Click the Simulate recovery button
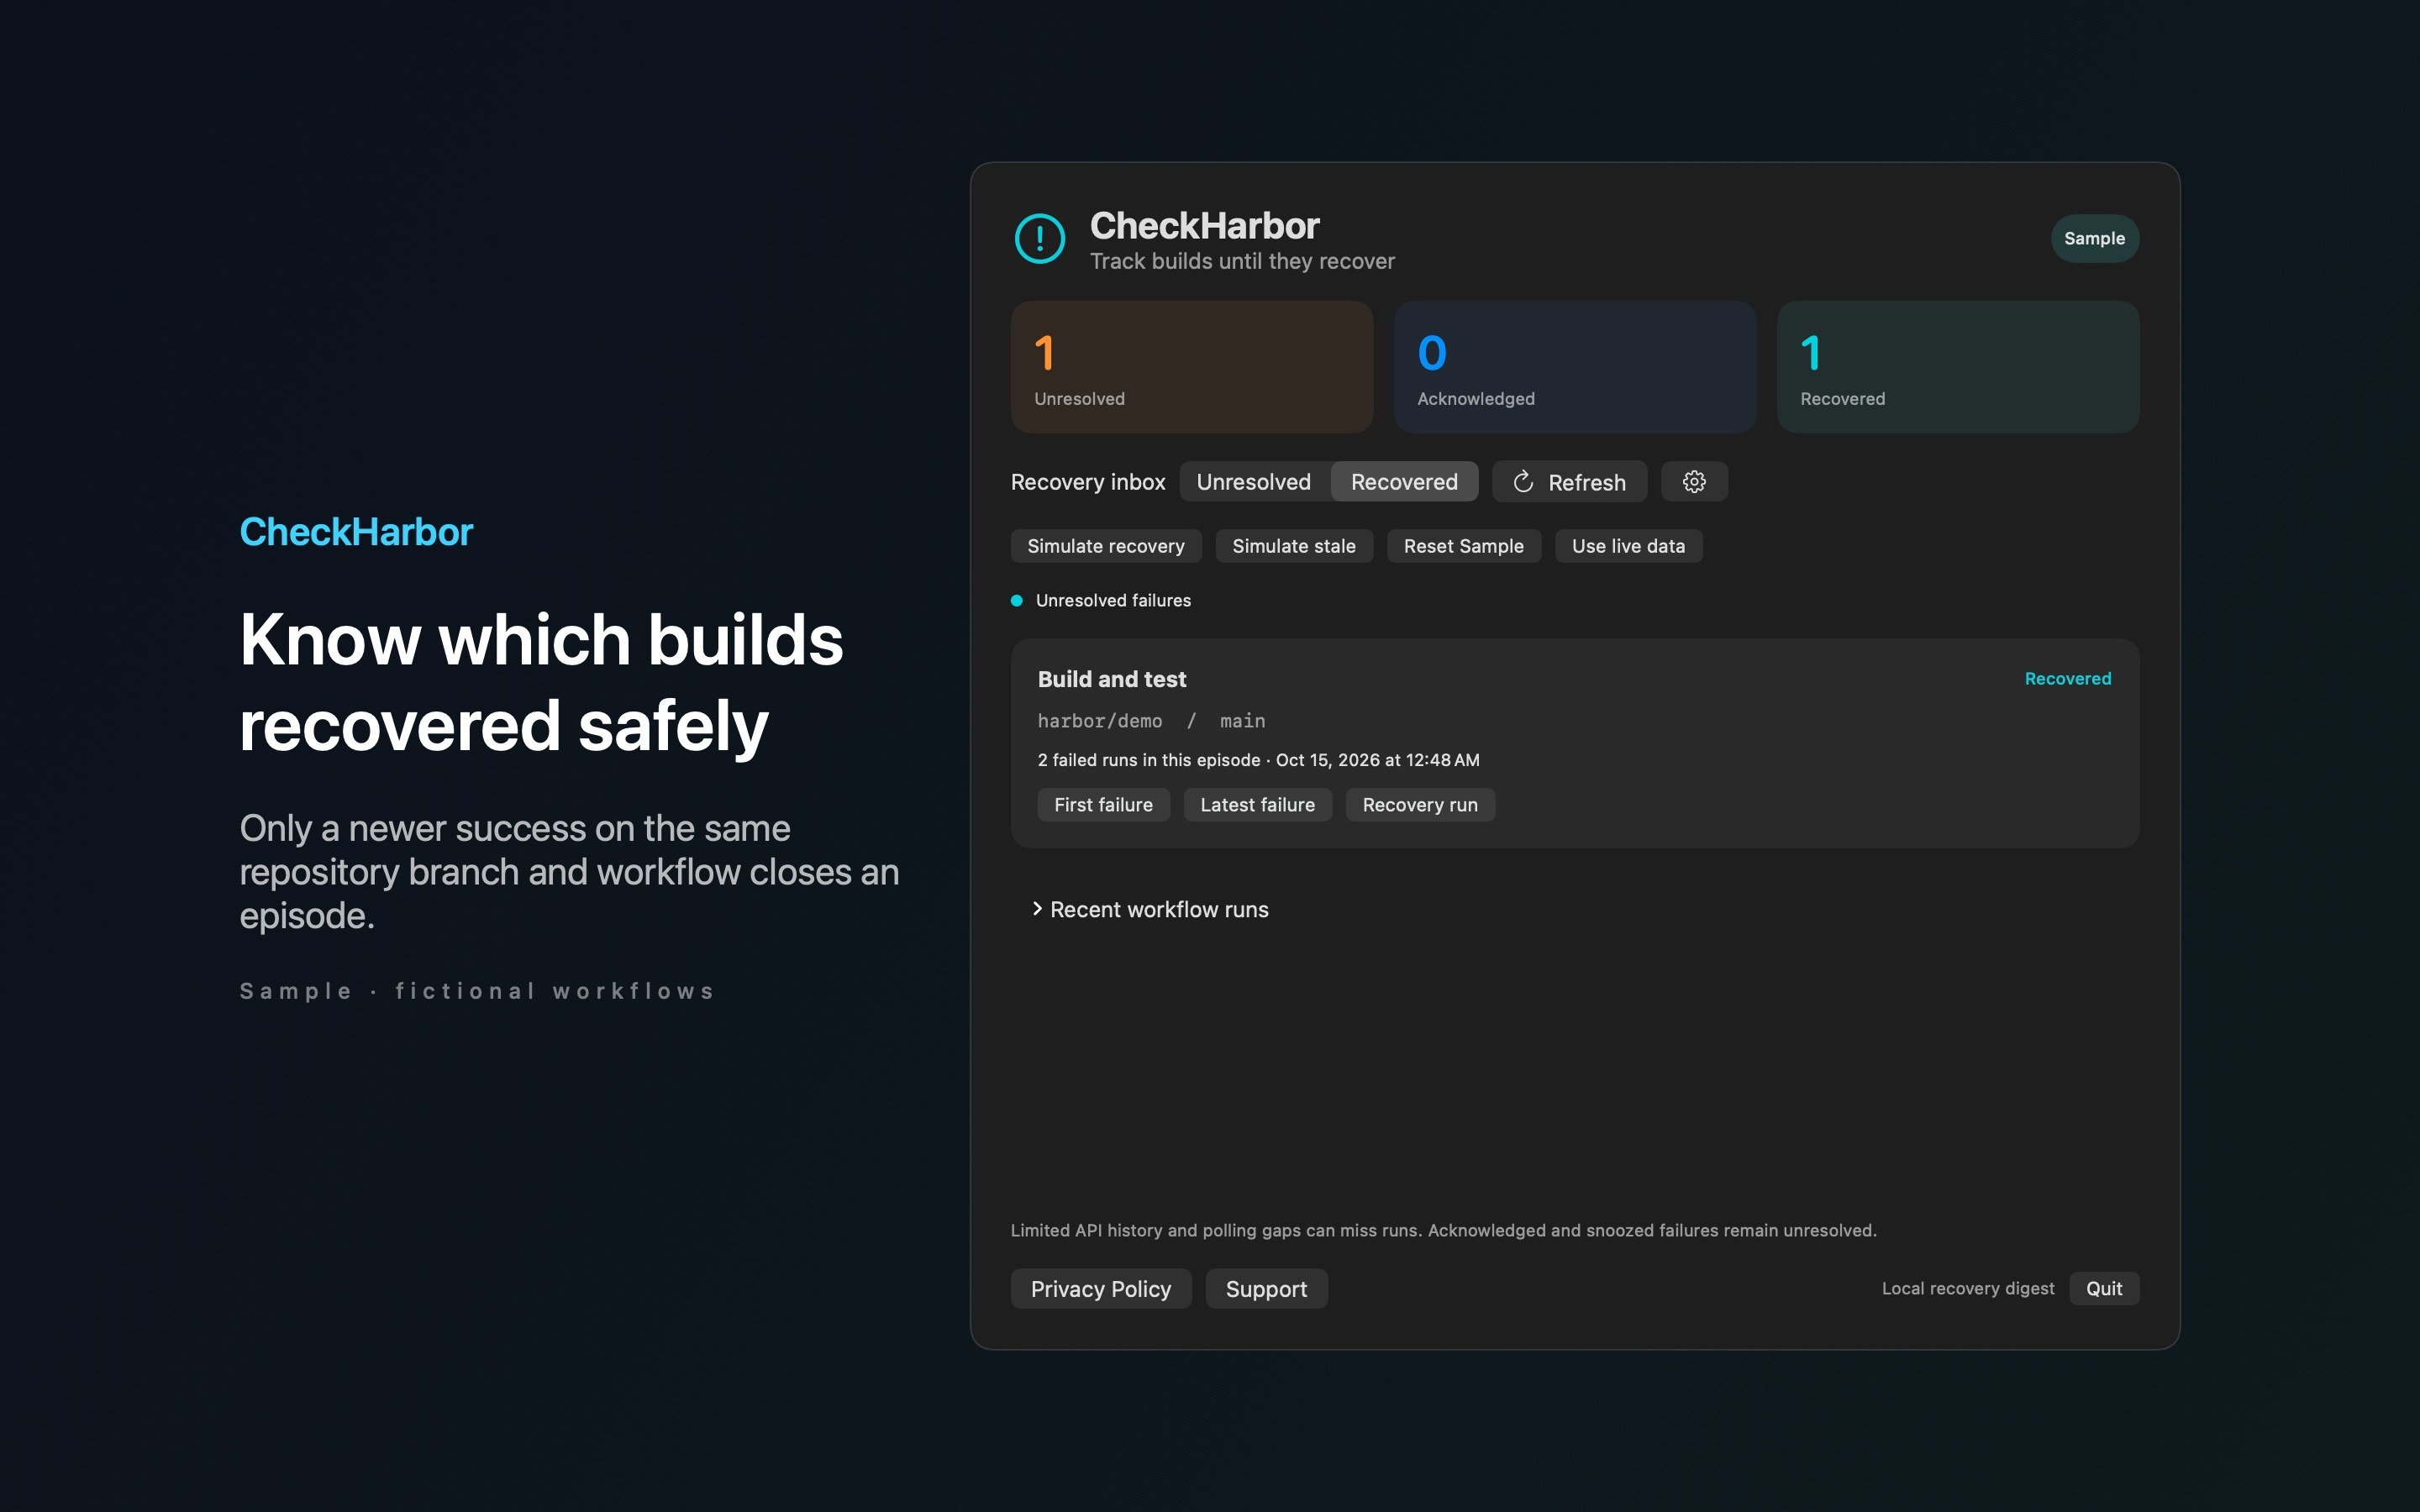This screenshot has height=1512, width=2420. [x=1106, y=546]
